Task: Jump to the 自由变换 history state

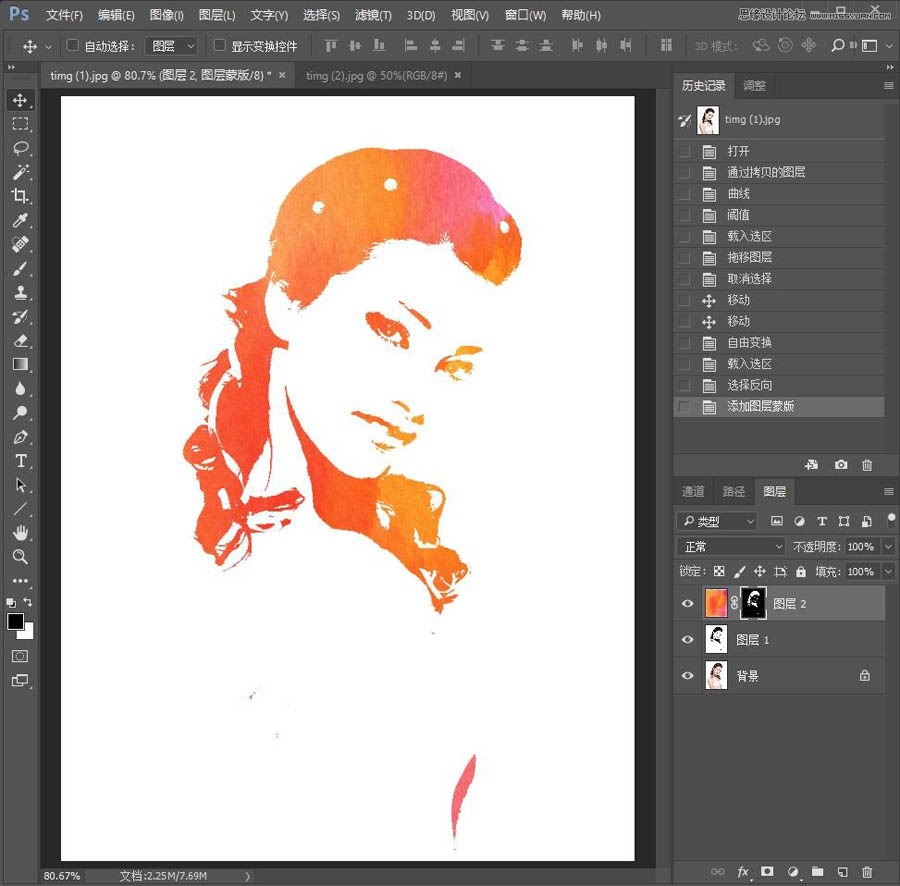Action: click(x=749, y=343)
